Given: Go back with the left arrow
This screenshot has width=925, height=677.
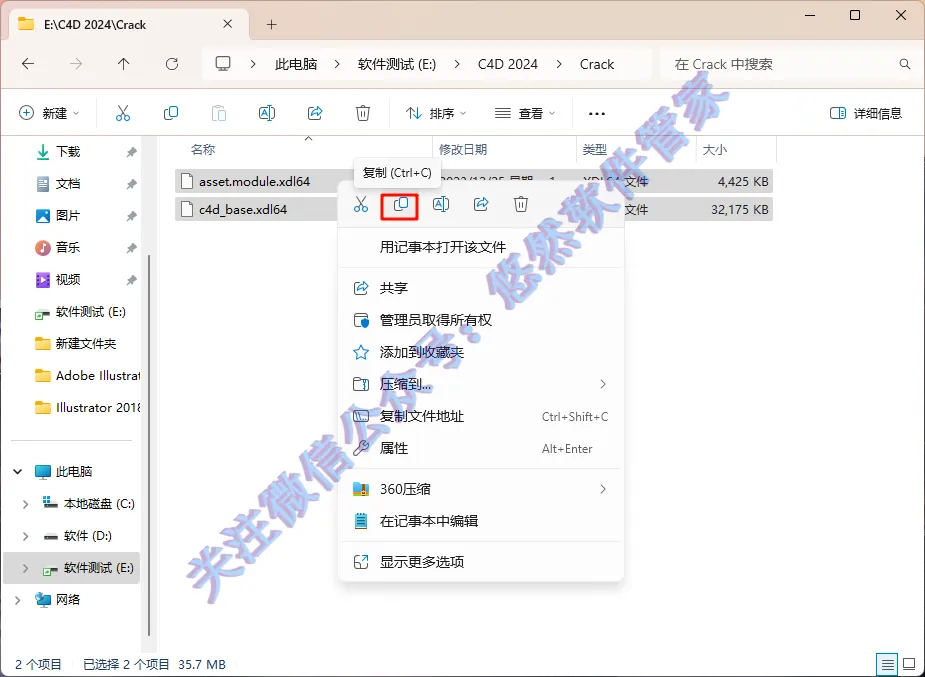Looking at the screenshot, I should pos(28,64).
